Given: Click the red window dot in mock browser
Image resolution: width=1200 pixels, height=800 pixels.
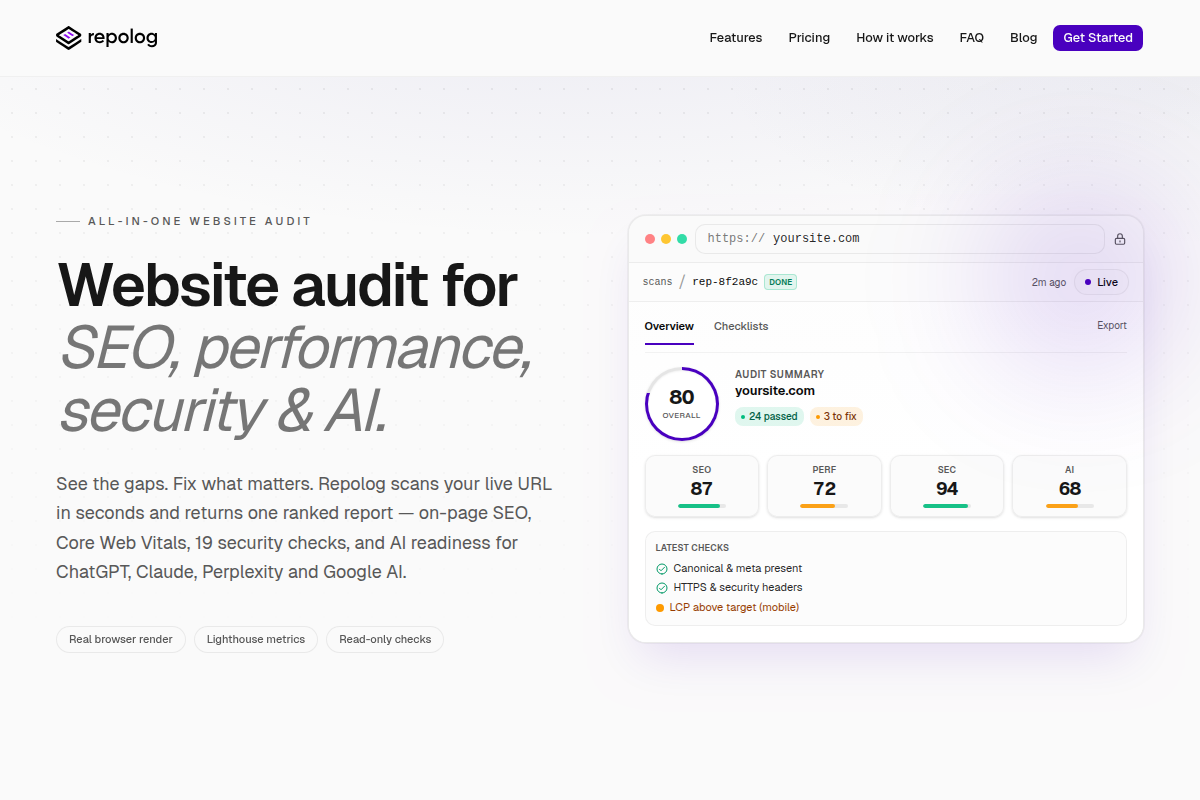Looking at the screenshot, I should pyautogui.click(x=650, y=239).
